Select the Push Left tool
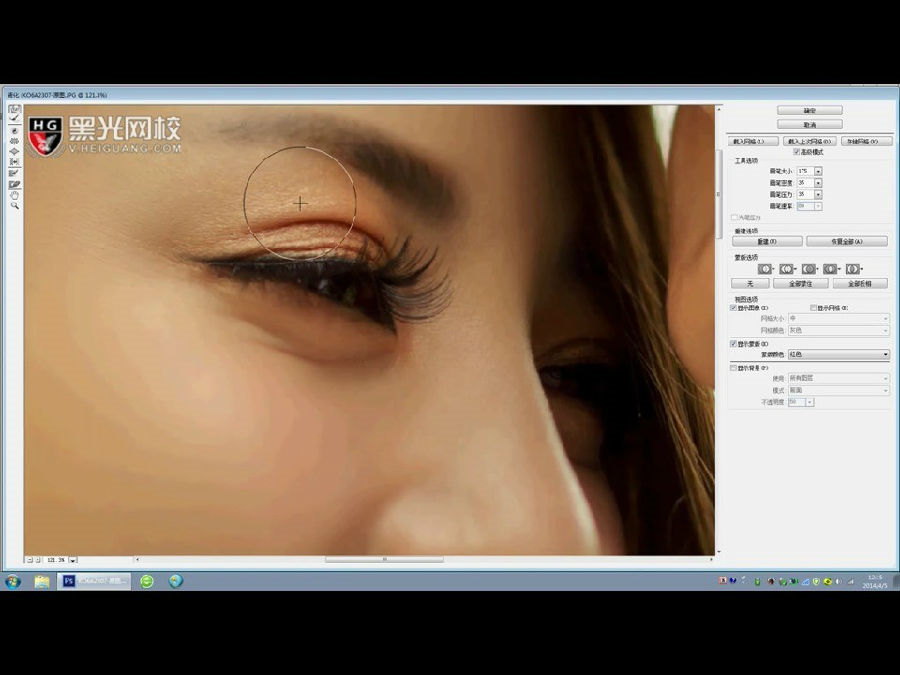The image size is (900, 675). click(x=14, y=162)
